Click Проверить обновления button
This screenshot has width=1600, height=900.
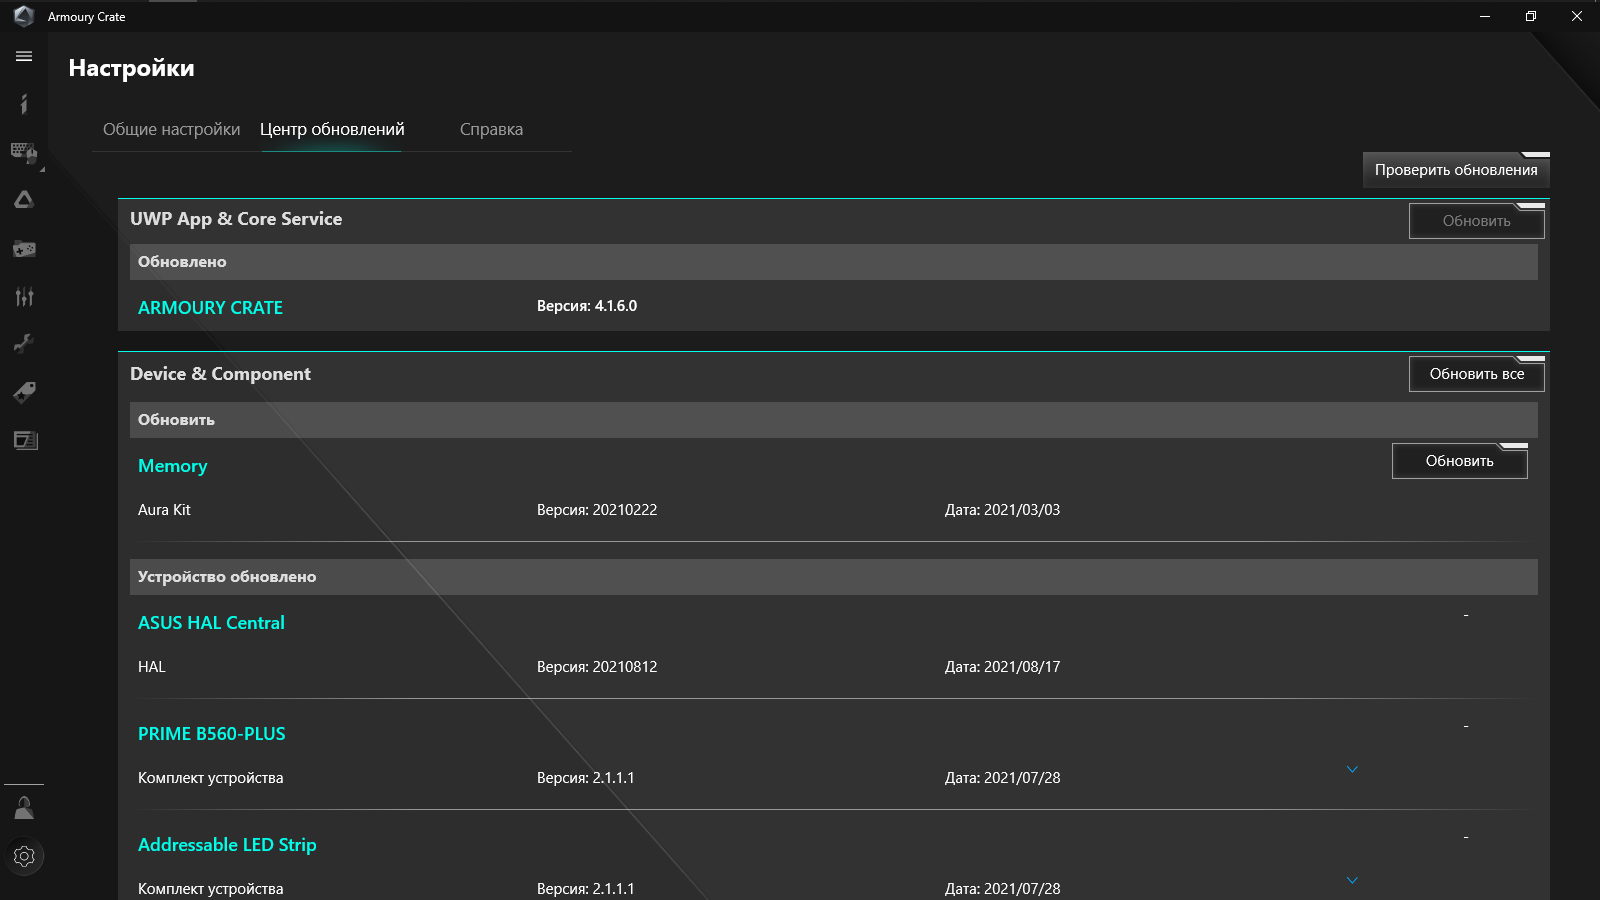tap(1456, 170)
